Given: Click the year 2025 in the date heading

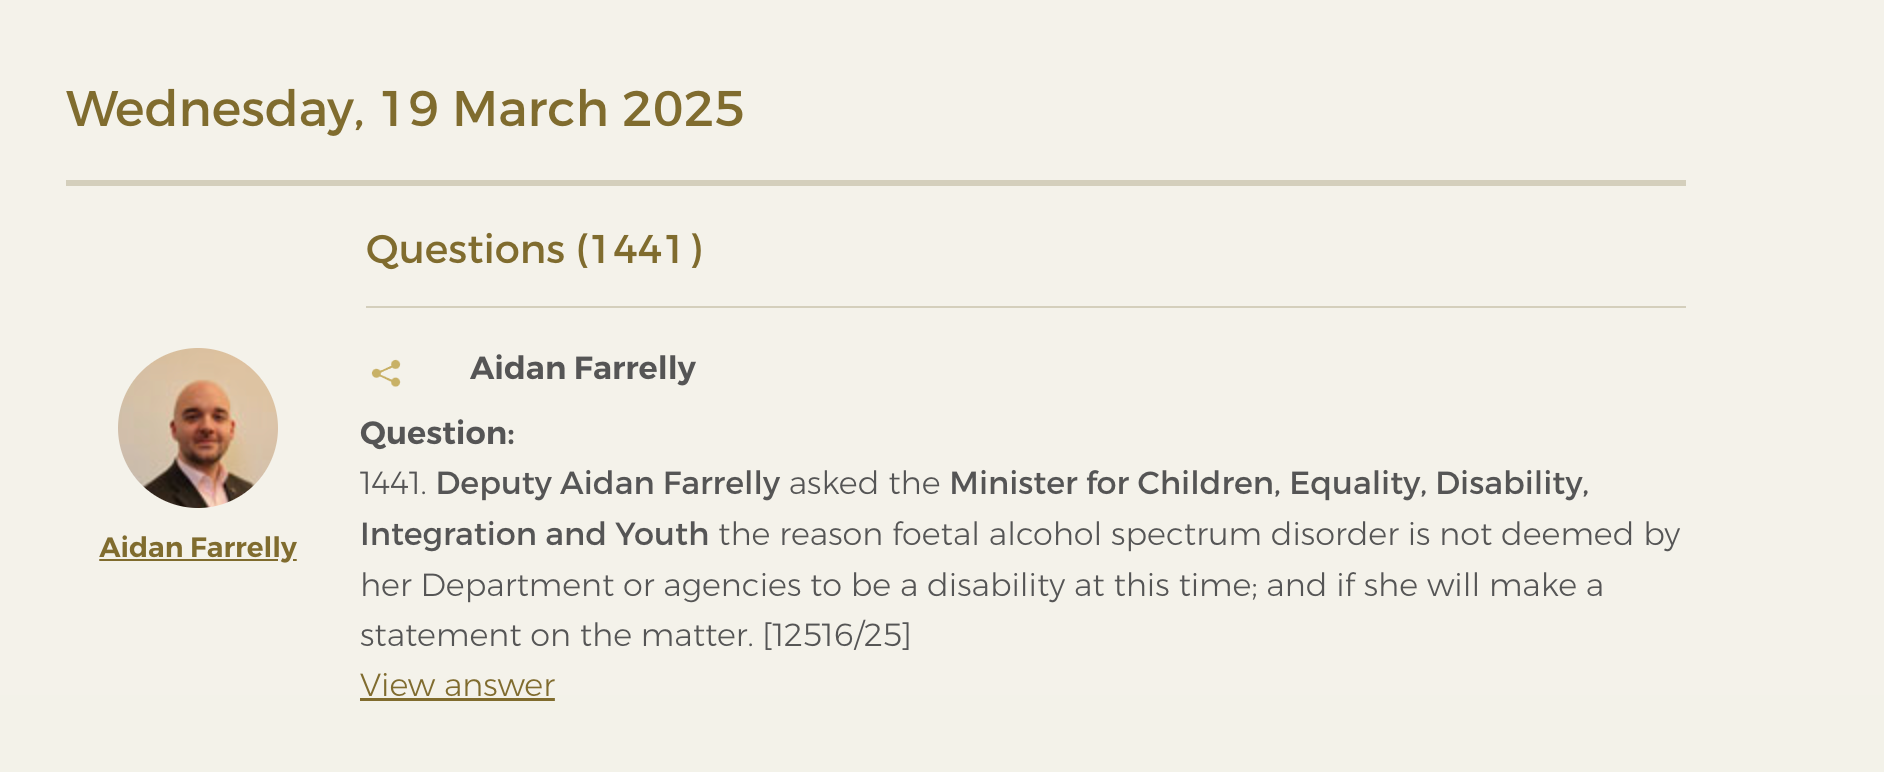Looking at the screenshot, I should click(683, 109).
